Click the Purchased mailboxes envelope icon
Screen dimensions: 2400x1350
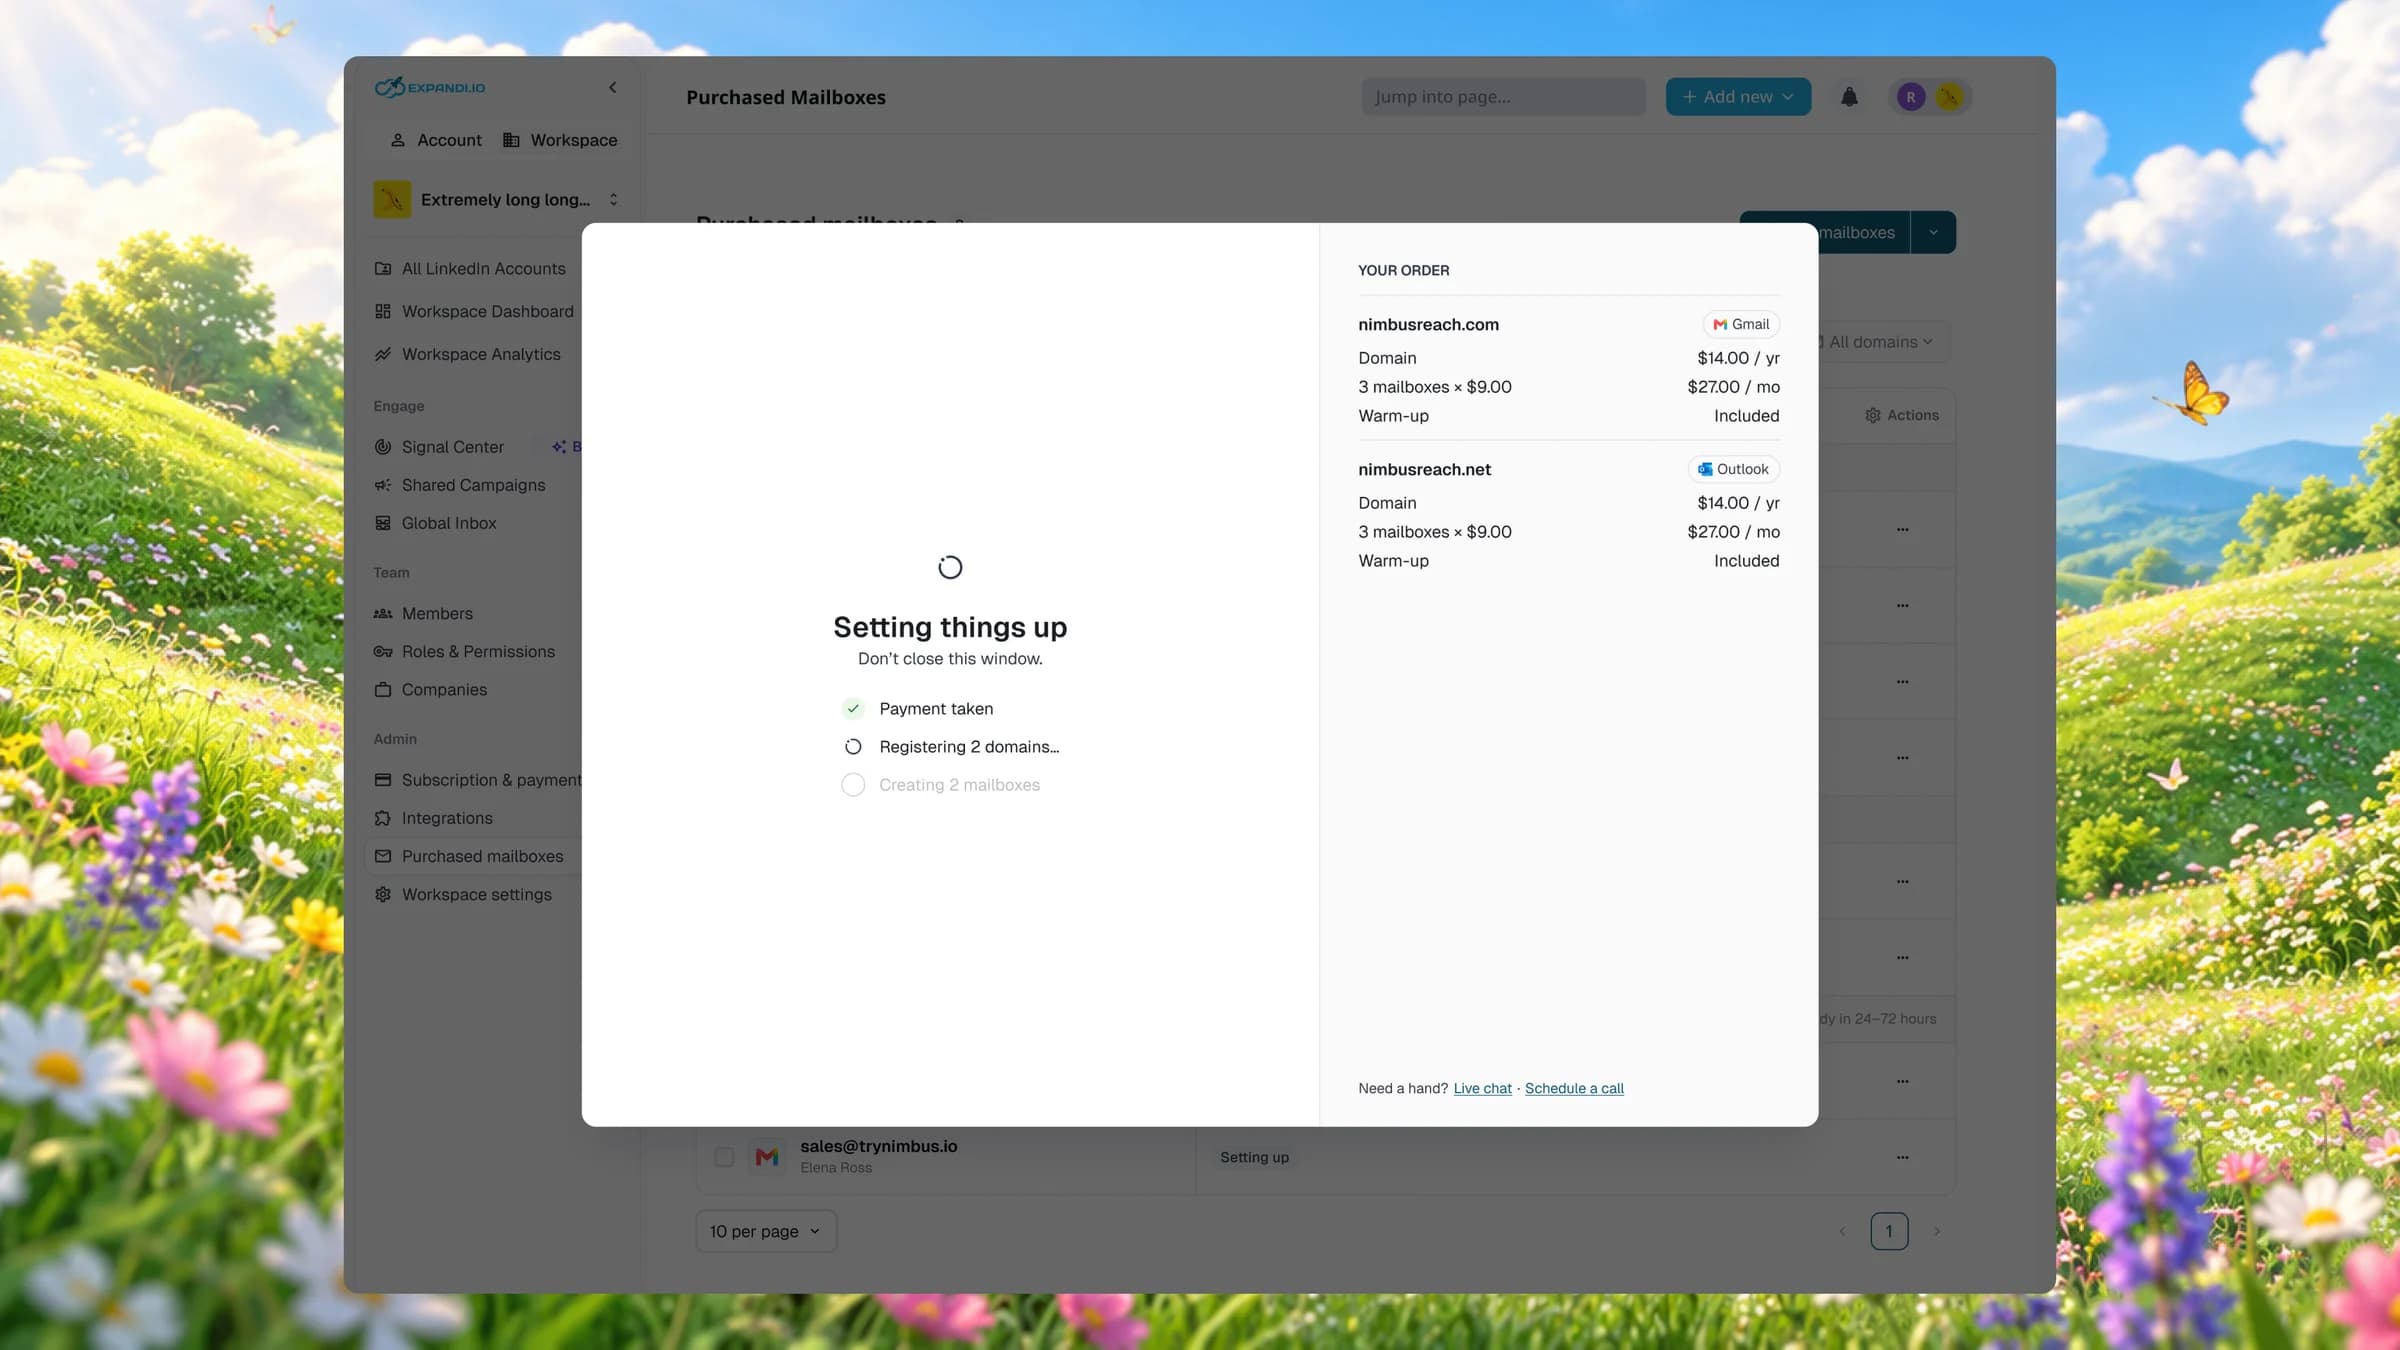coord(383,856)
